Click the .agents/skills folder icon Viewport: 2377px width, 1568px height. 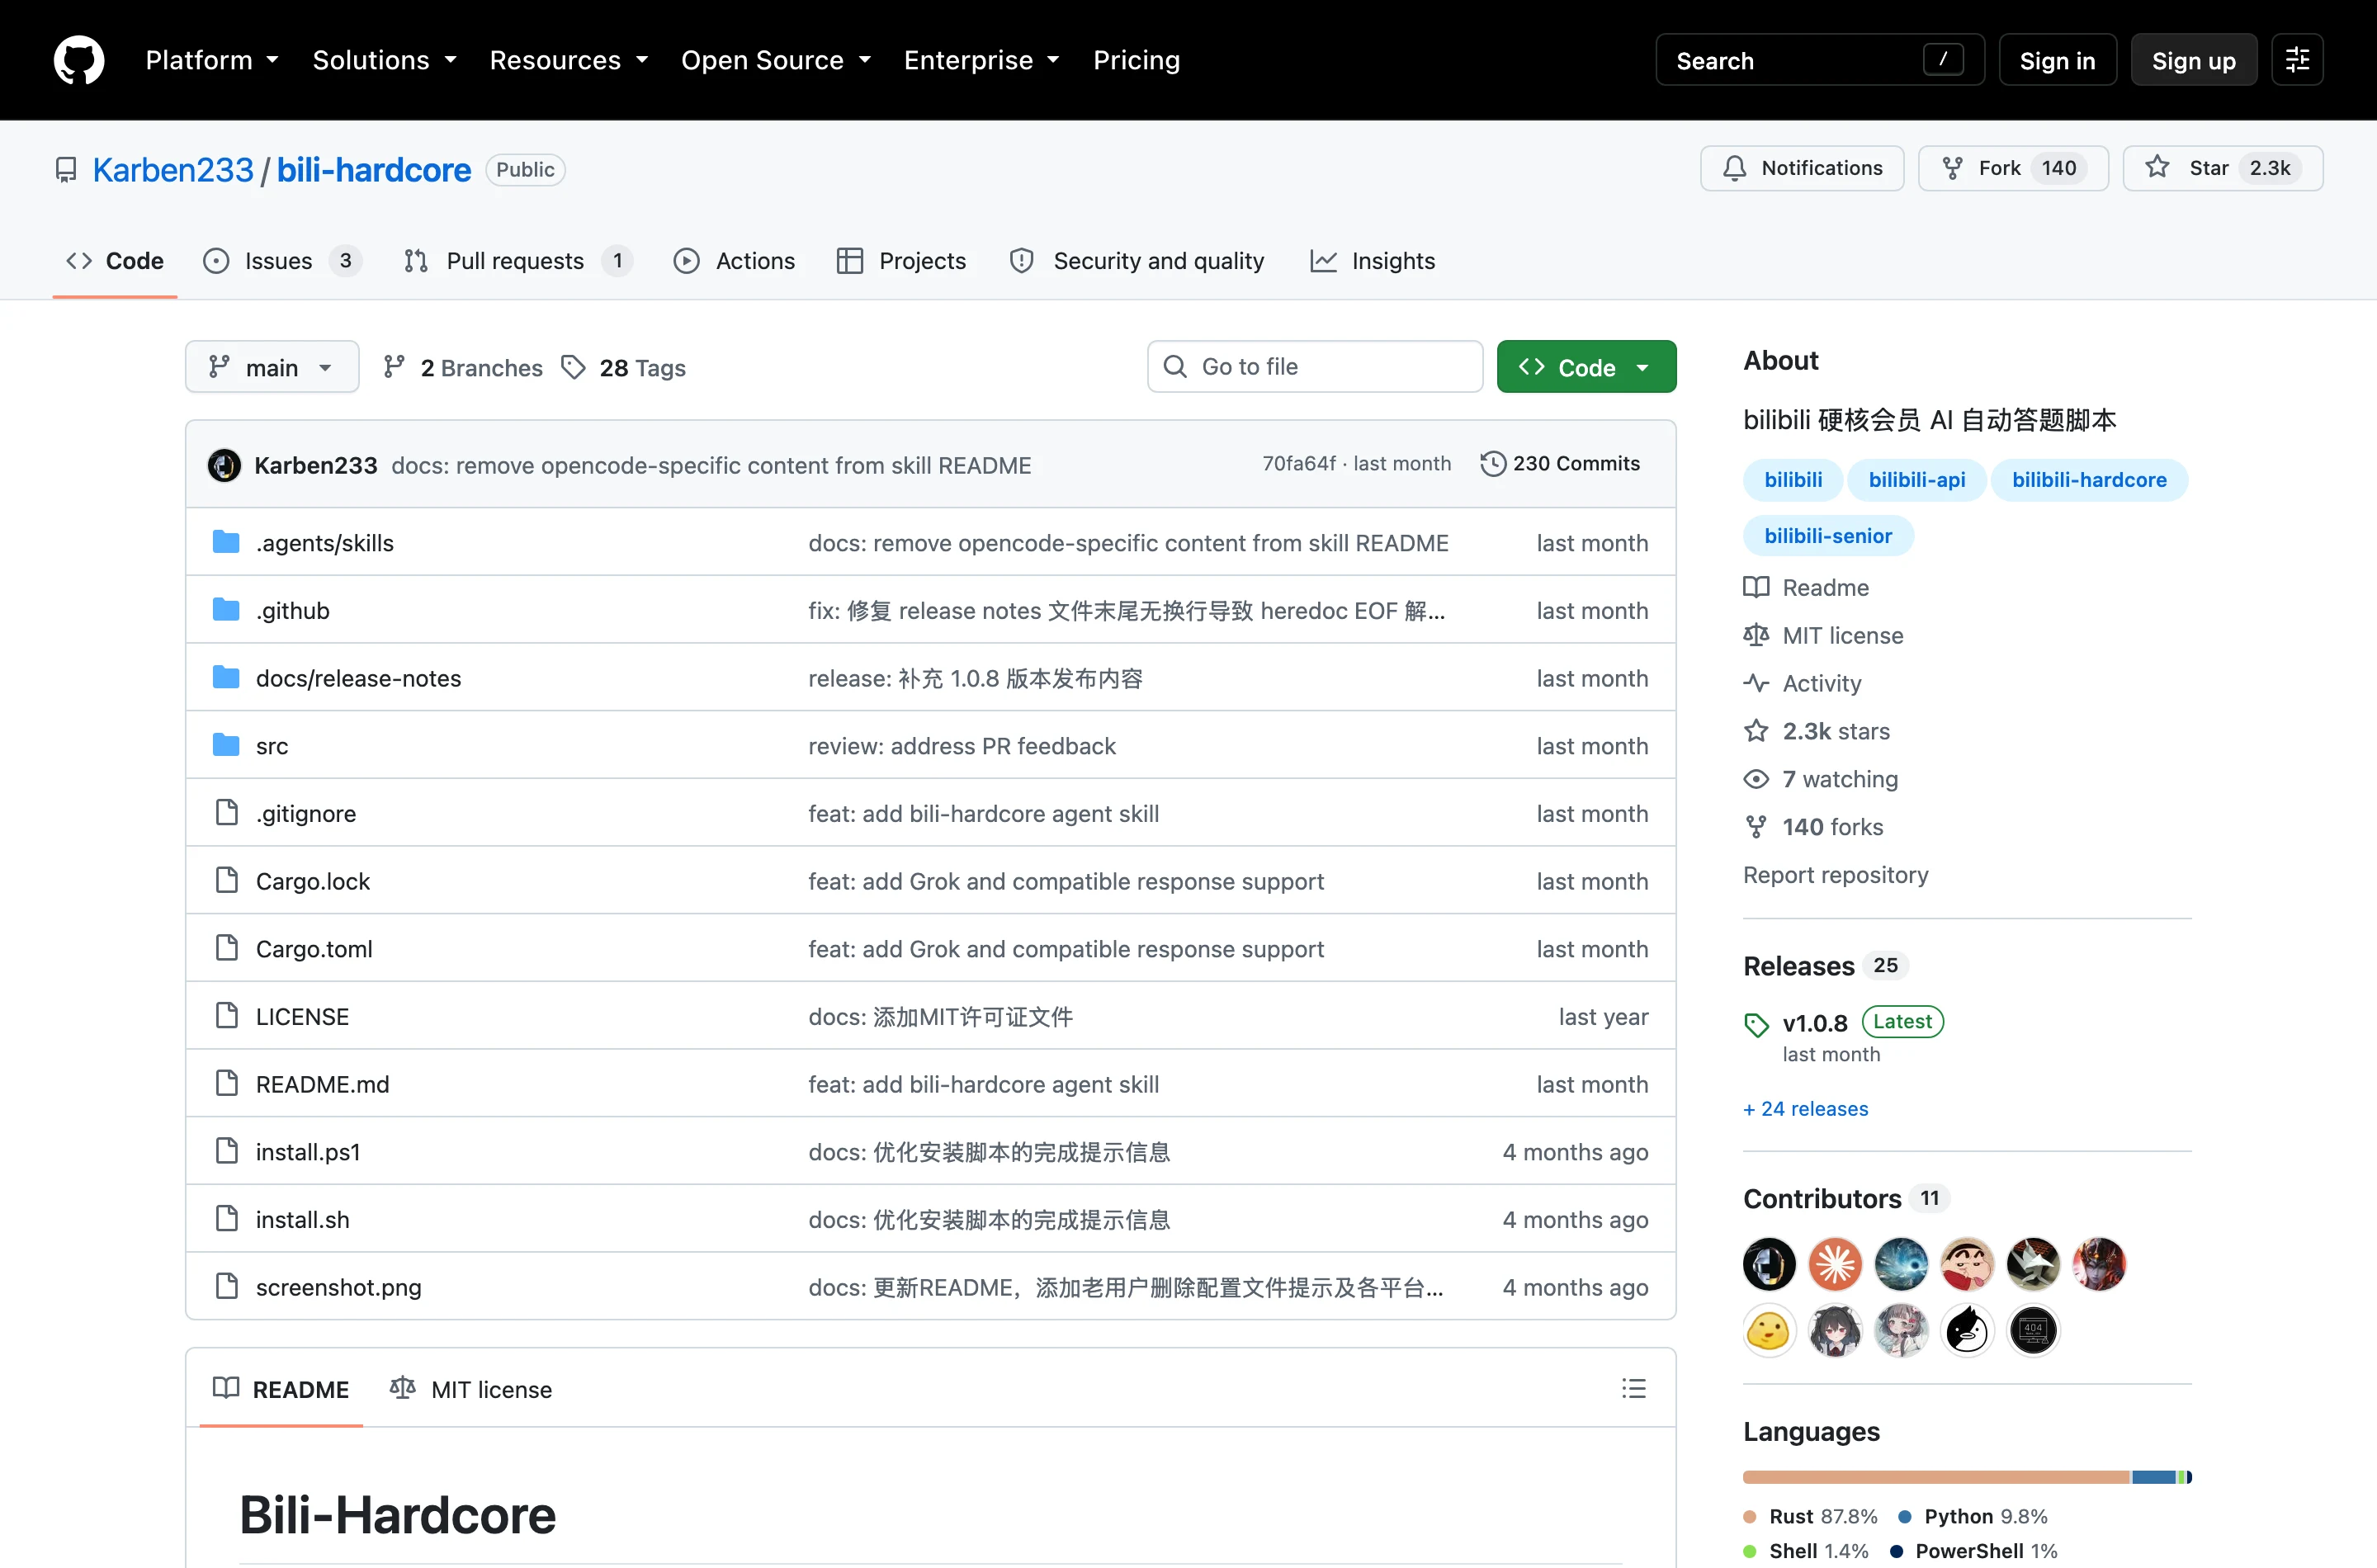226,542
